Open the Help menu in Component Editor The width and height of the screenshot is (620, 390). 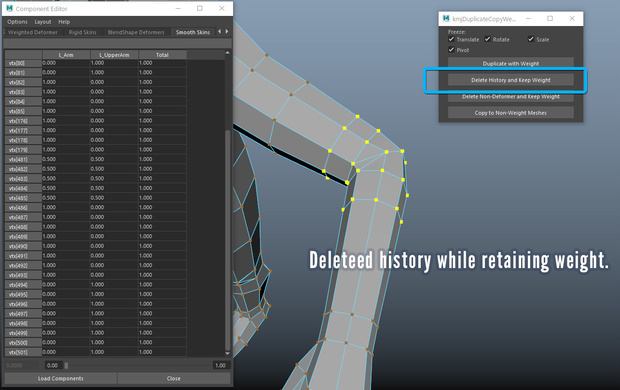pyautogui.click(x=64, y=22)
